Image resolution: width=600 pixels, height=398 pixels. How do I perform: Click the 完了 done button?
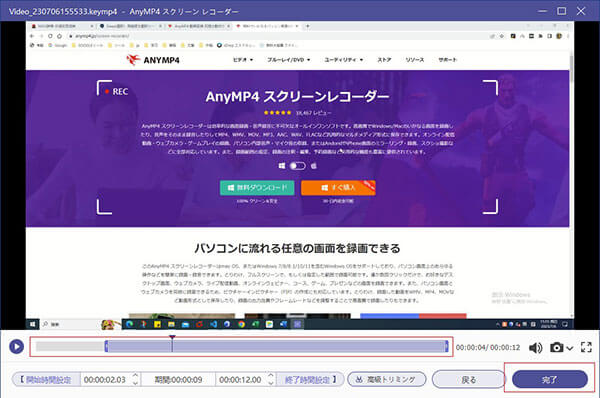tap(550, 379)
